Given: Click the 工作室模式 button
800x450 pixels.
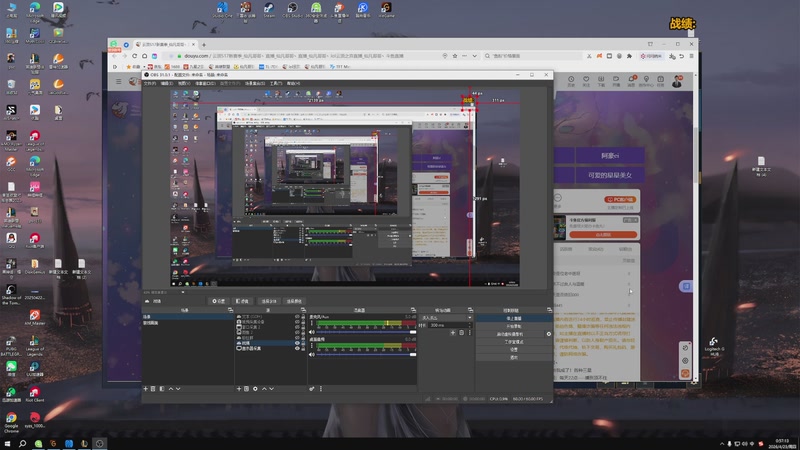Looking at the screenshot, I should pos(512,342).
